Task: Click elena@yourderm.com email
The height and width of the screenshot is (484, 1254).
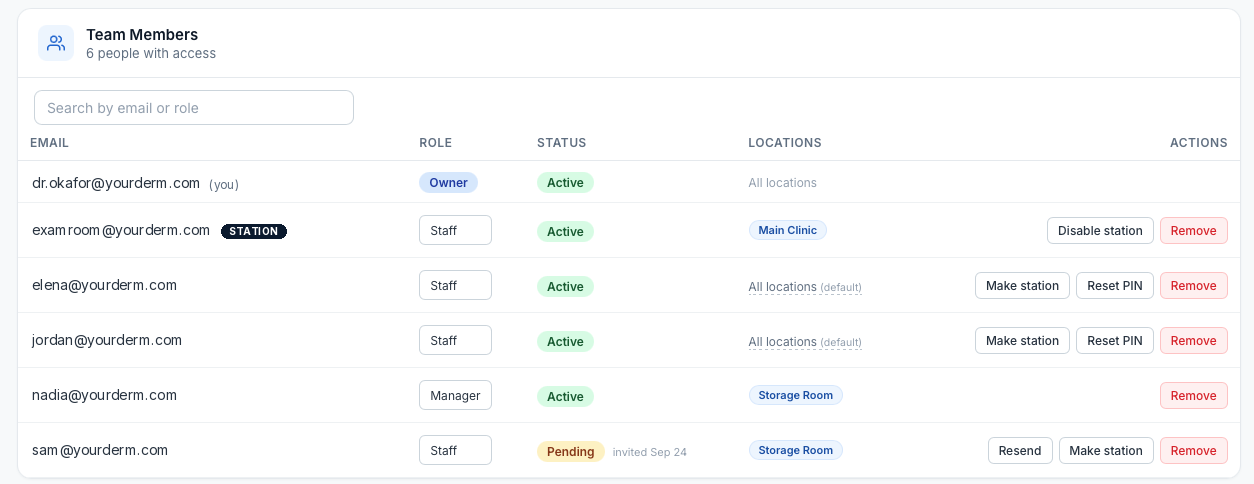Action: pyautogui.click(x=104, y=285)
